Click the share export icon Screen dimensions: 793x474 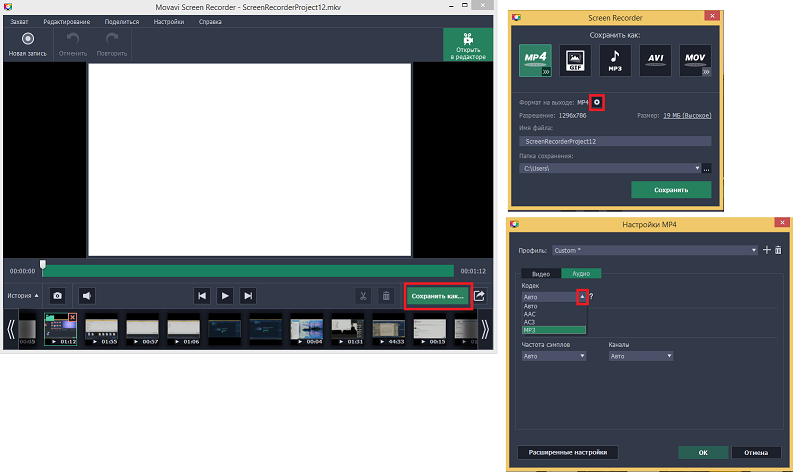pyautogui.click(x=479, y=296)
